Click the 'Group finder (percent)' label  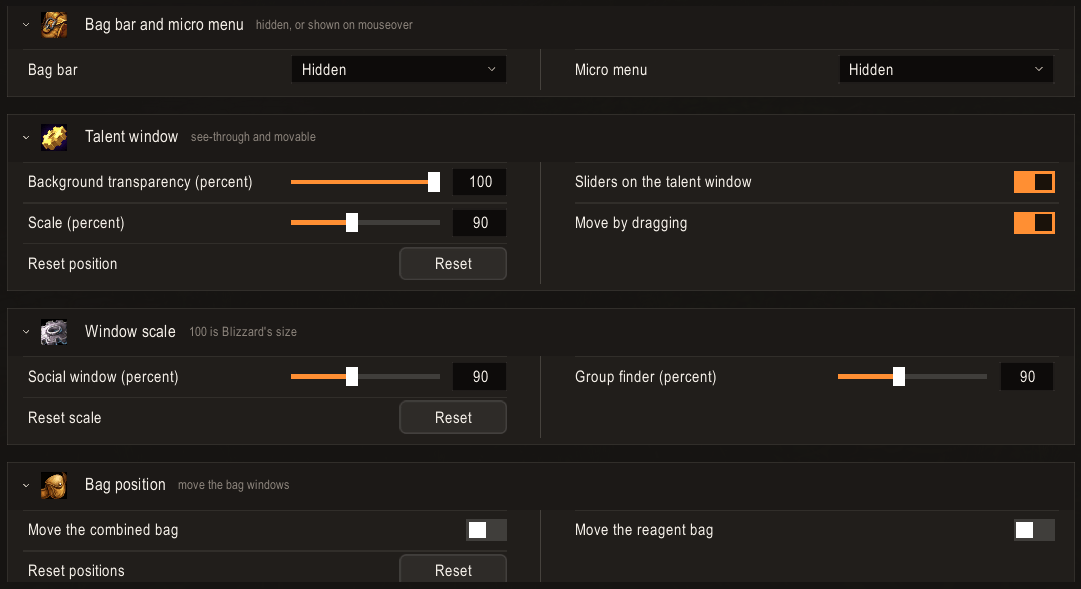tap(646, 377)
